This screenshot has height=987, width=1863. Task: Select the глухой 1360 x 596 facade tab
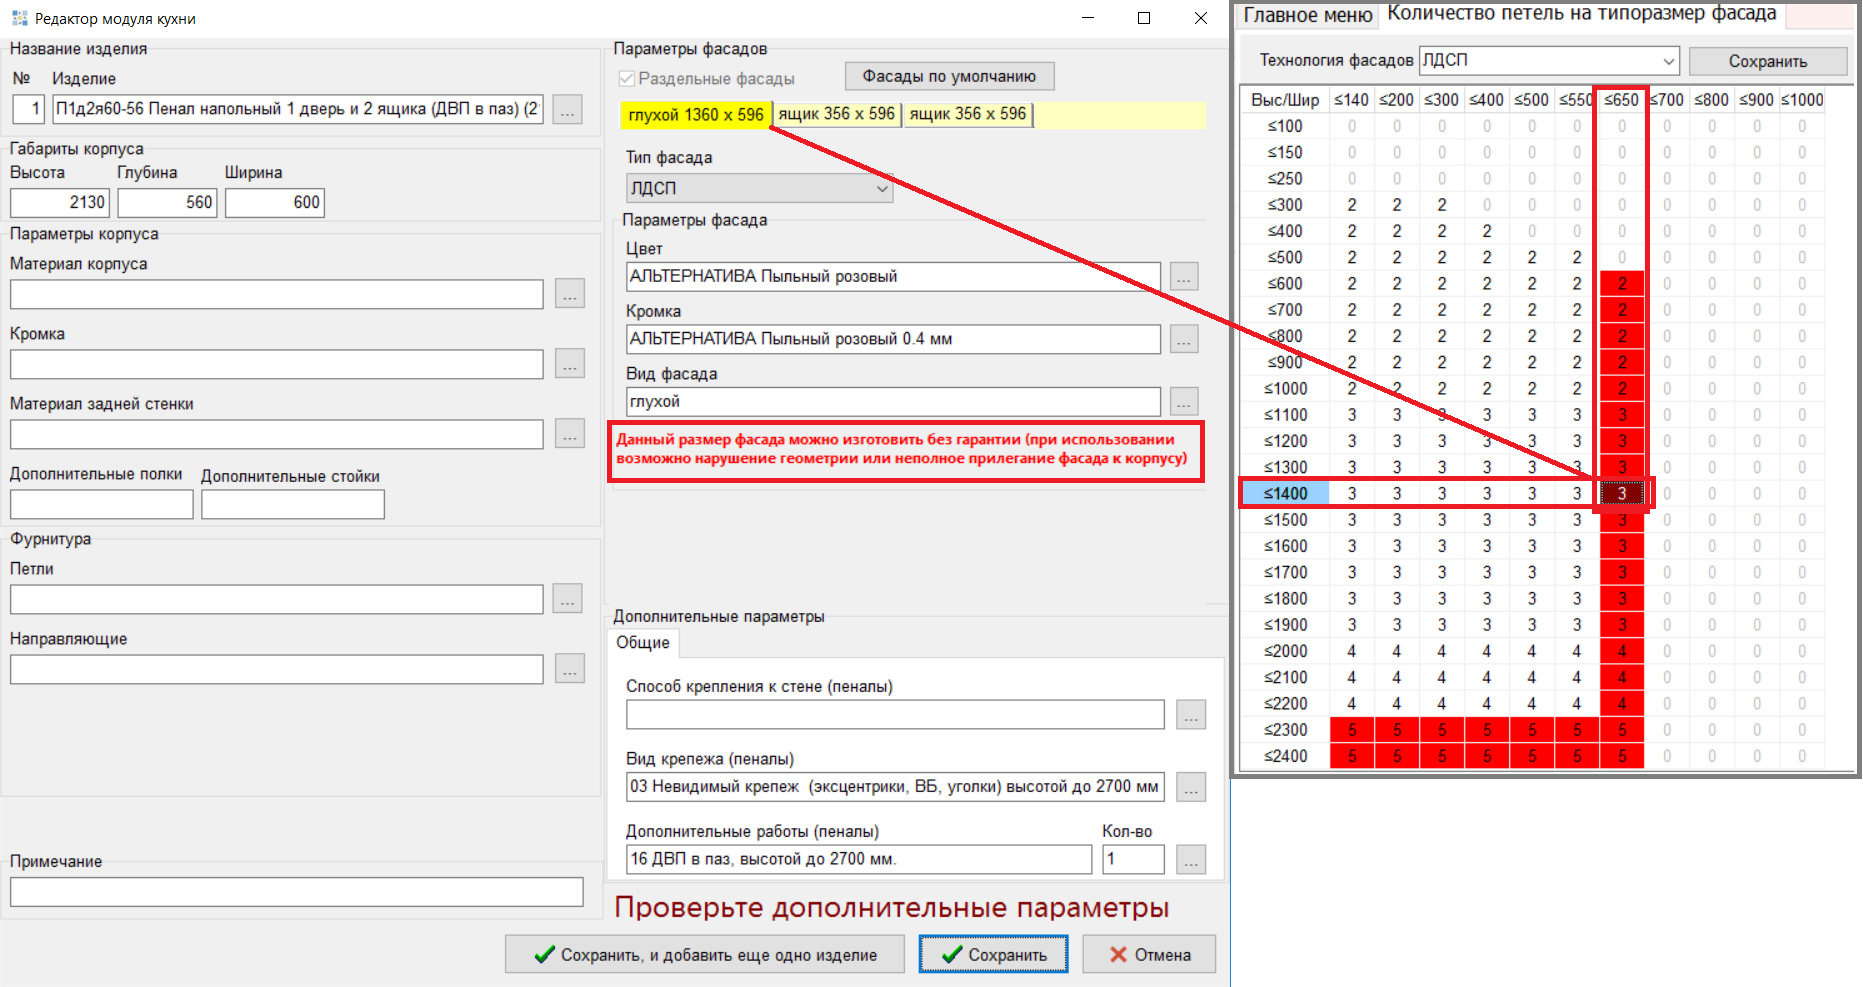[x=696, y=115]
